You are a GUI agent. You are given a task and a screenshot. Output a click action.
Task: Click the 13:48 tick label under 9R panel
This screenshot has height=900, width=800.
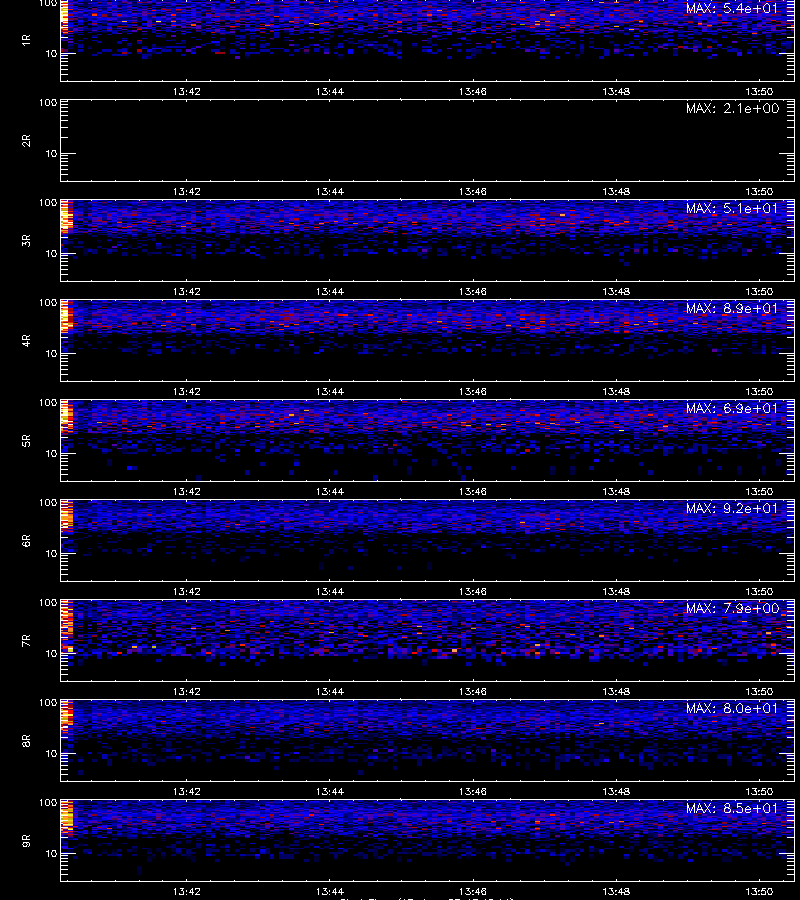pos(616,891)
